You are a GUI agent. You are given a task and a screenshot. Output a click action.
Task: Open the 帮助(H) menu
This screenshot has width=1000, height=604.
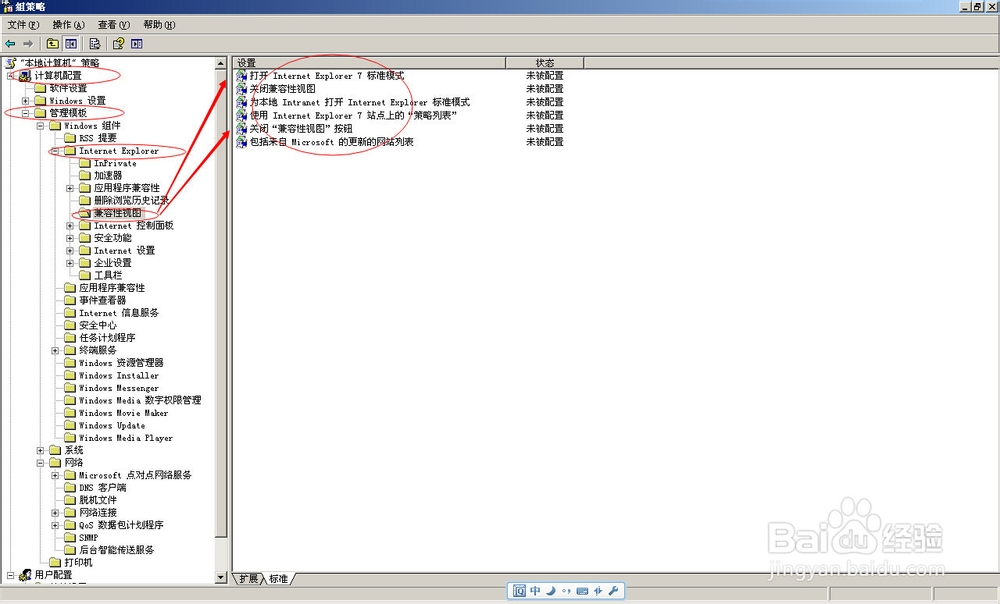[159, 25]
